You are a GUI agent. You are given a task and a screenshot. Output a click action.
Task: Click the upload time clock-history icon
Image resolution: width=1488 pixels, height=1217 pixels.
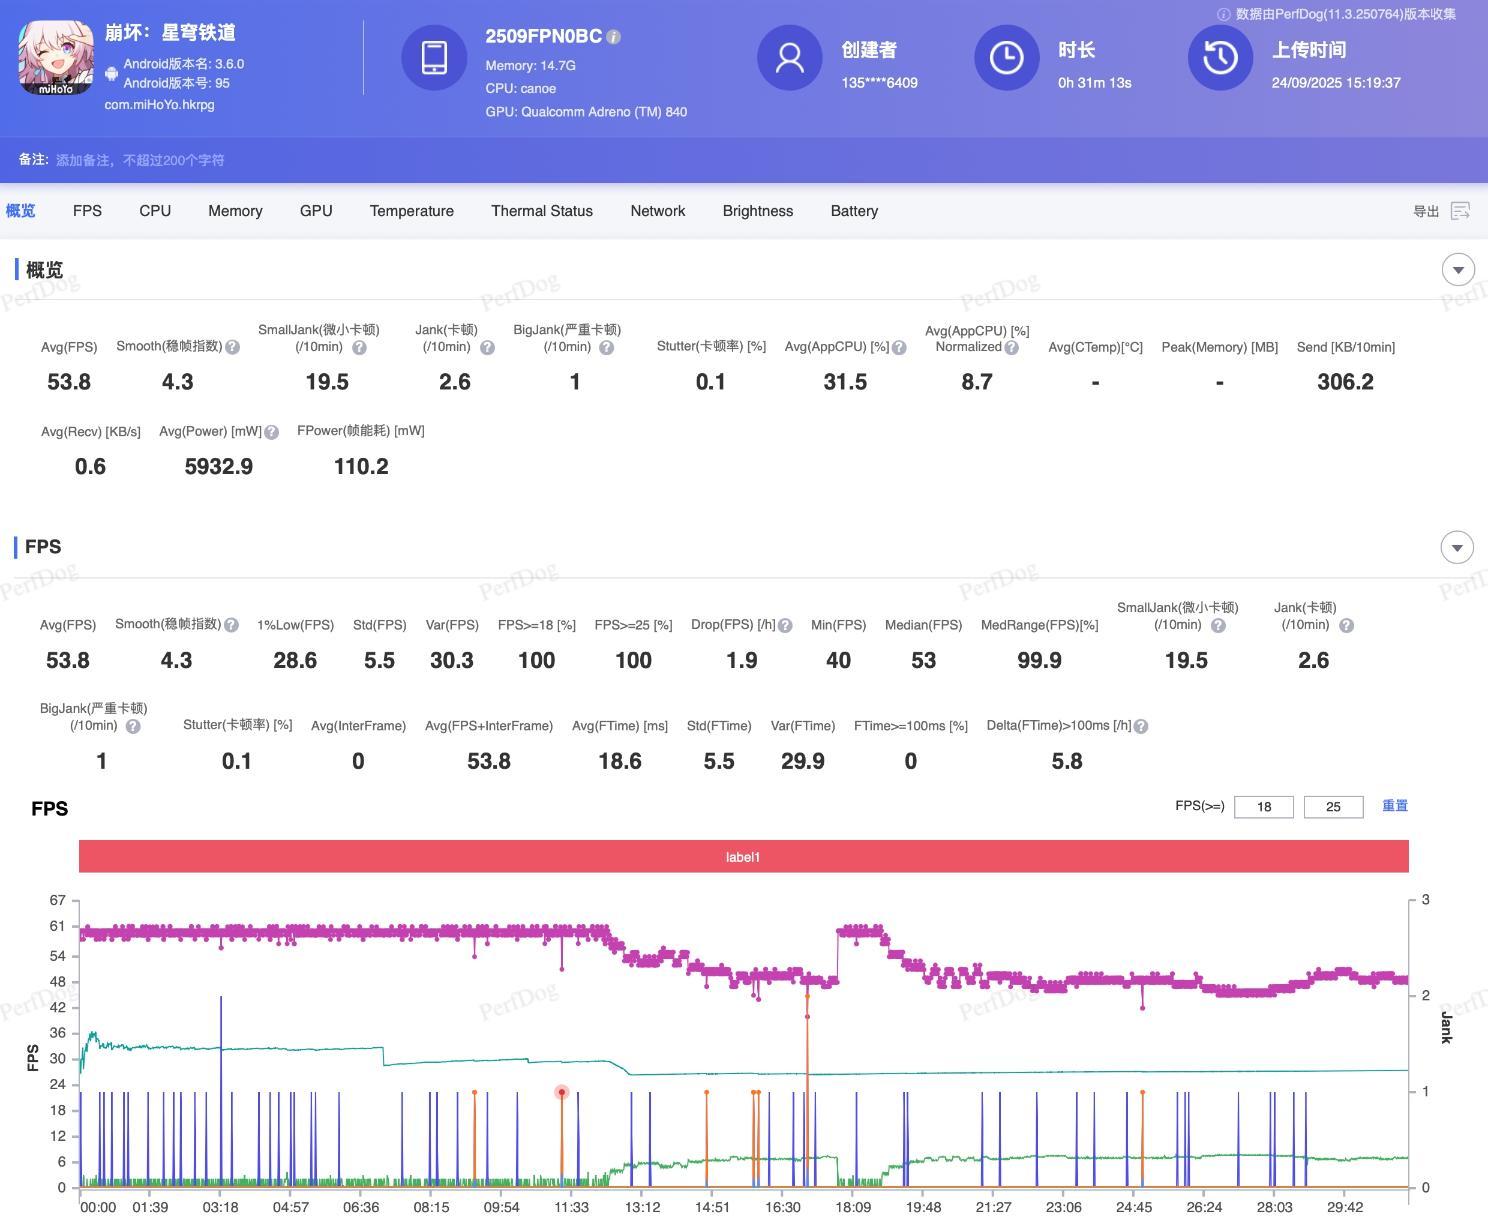1220,58
